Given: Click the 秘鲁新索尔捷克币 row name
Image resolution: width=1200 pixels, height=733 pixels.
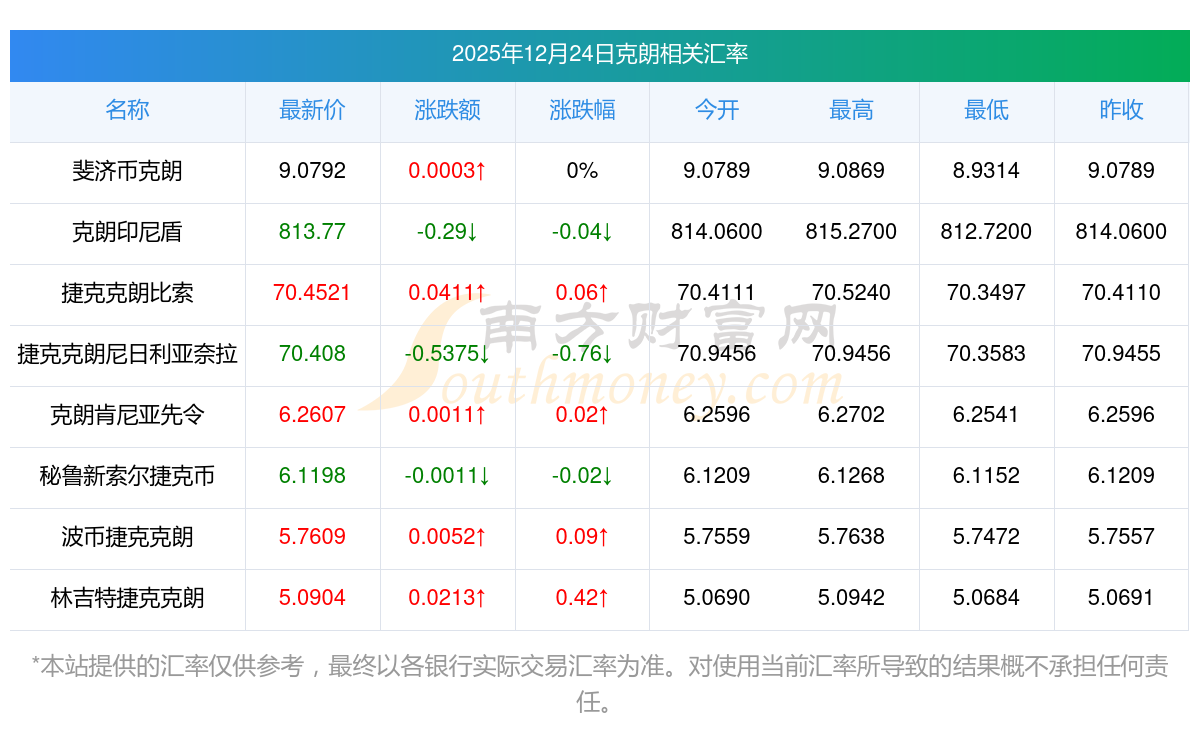Looking at the screenshot, I should 127,476.
